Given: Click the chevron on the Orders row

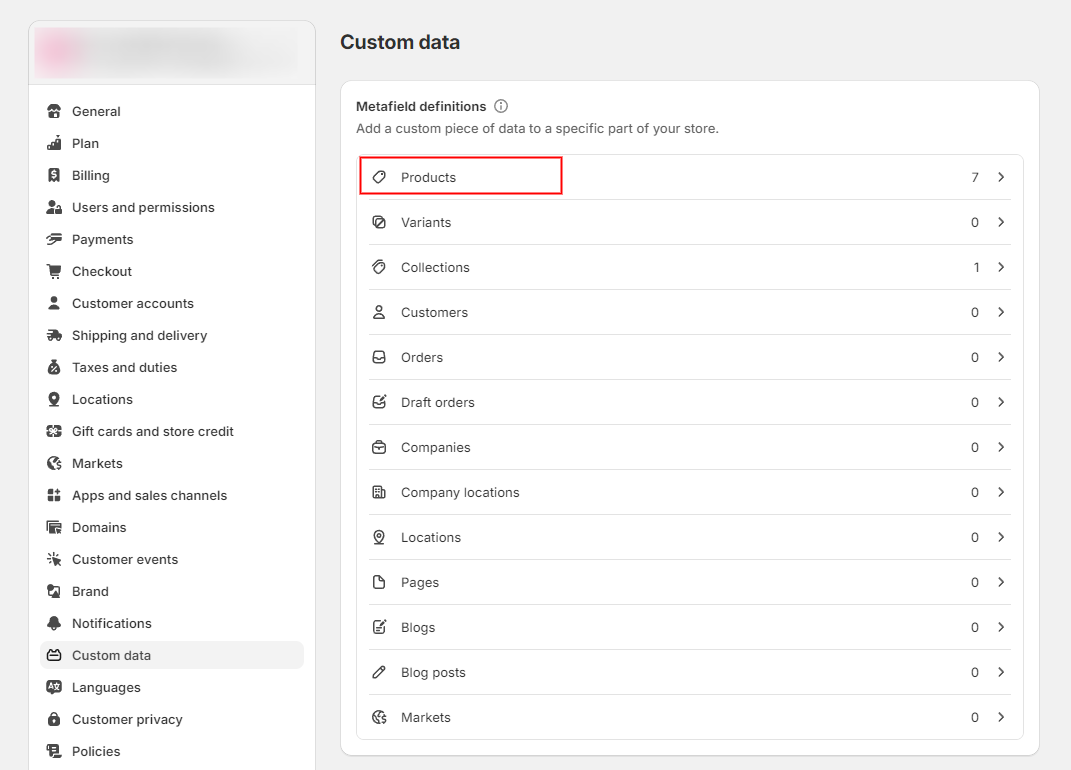Looking at the screenshot, I should point(1001,357).
